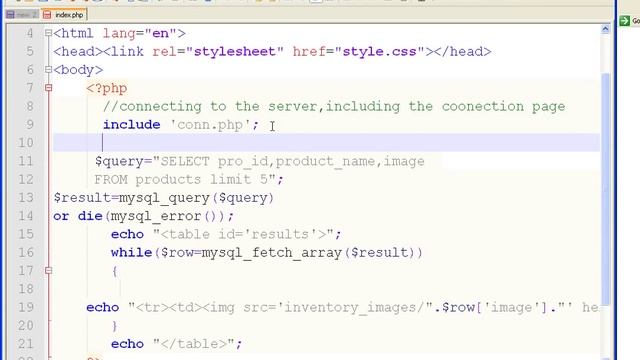Click the table id='results' string

[x=243, y=234]
